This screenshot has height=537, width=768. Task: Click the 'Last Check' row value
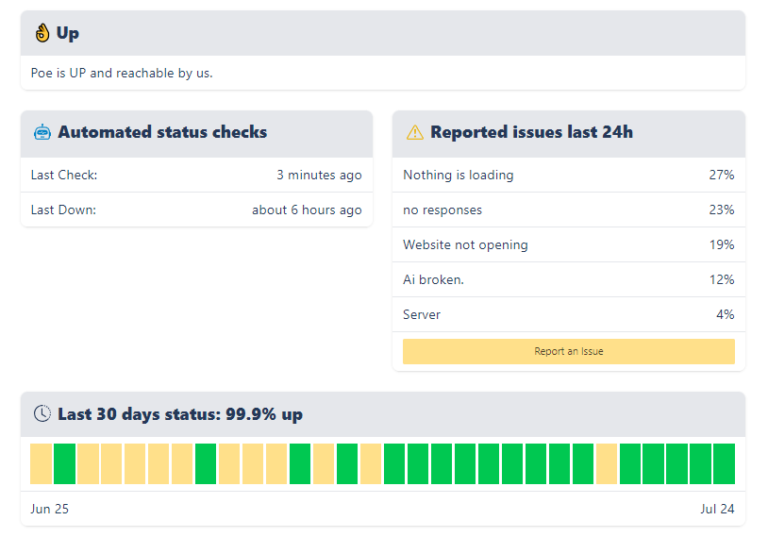click(319, 175)
